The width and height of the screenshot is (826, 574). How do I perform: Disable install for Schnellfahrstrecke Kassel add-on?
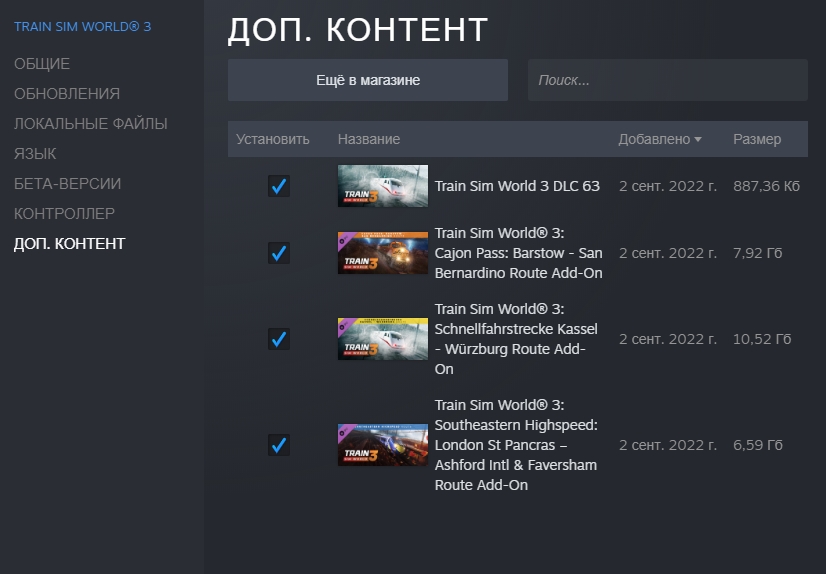pyautogui.click(x=279, y=339)
